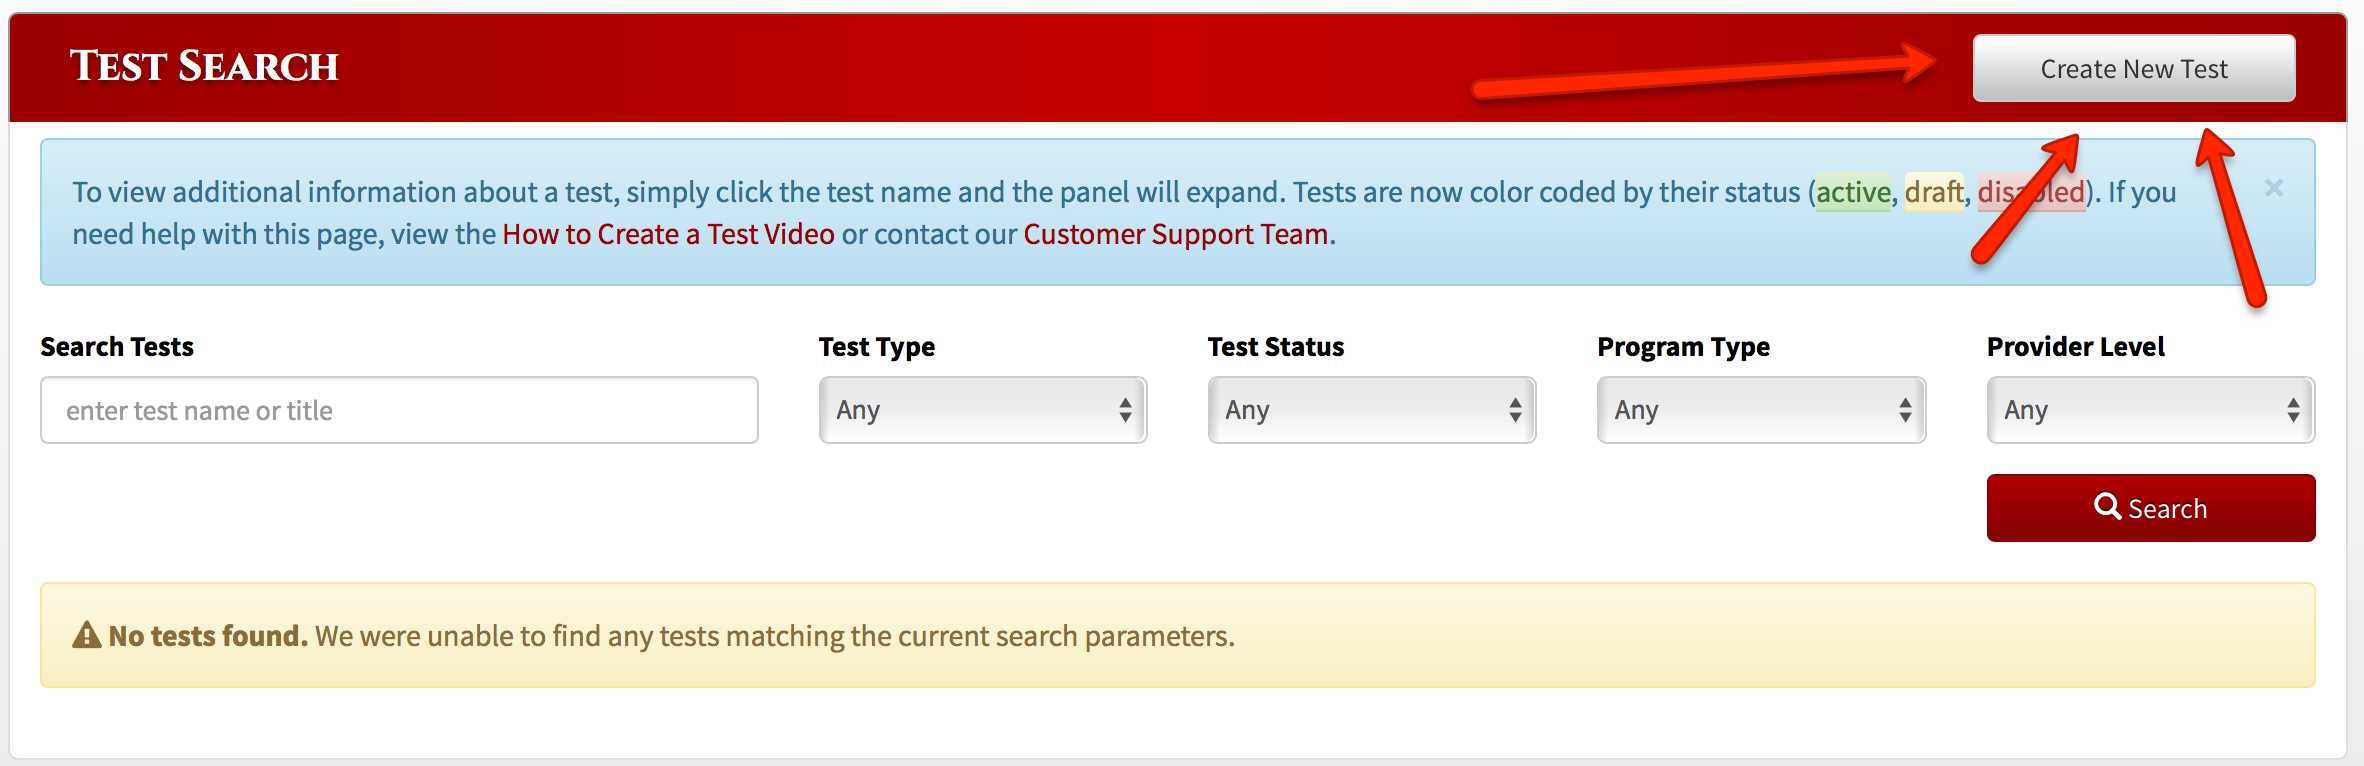Expand the Provider Level dropdown
The height and width of the screenshot is (766, 2364).
coord(2151,410)
